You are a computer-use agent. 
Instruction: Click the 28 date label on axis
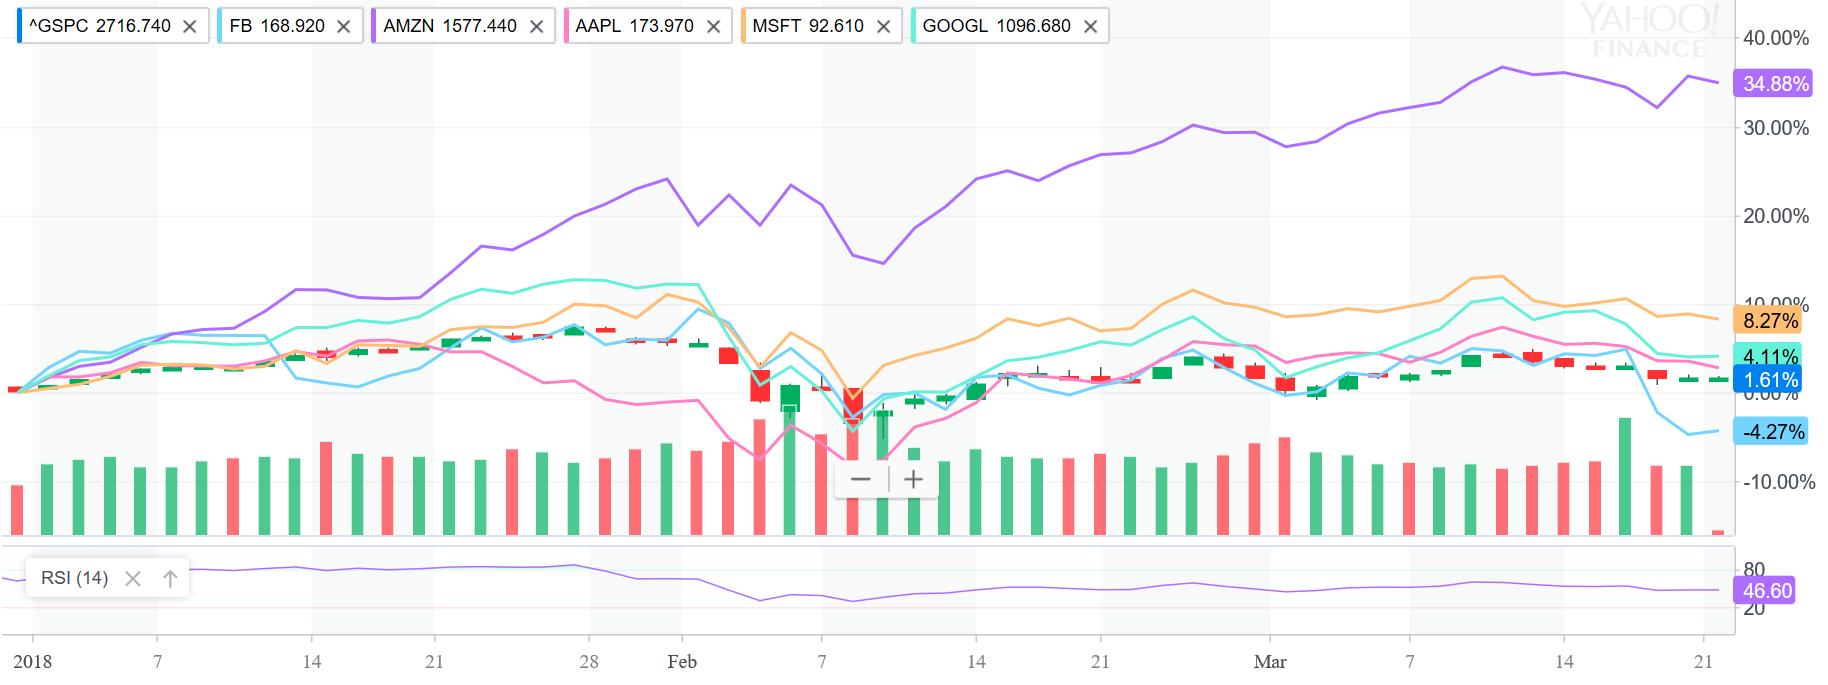589,661
